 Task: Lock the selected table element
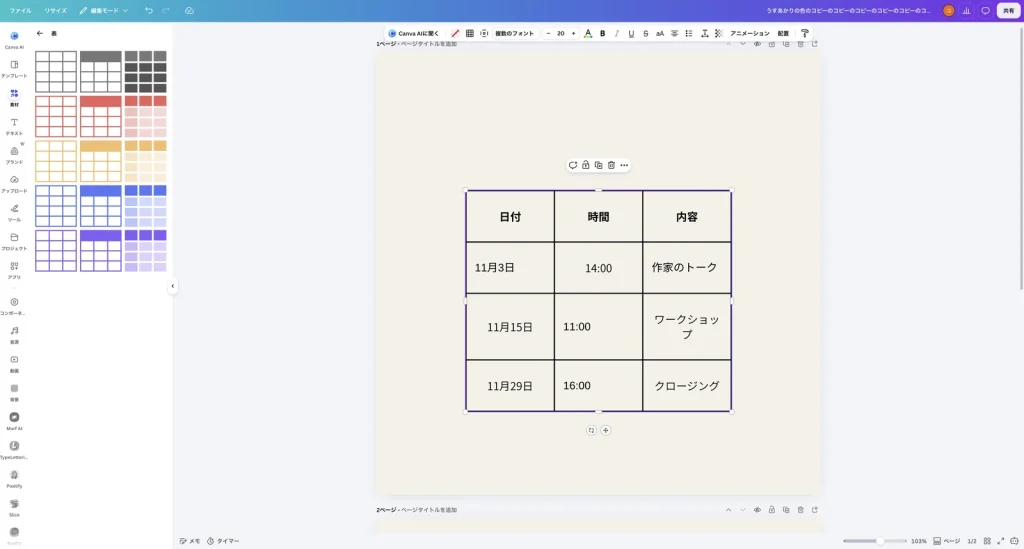[x=586, y=165]
